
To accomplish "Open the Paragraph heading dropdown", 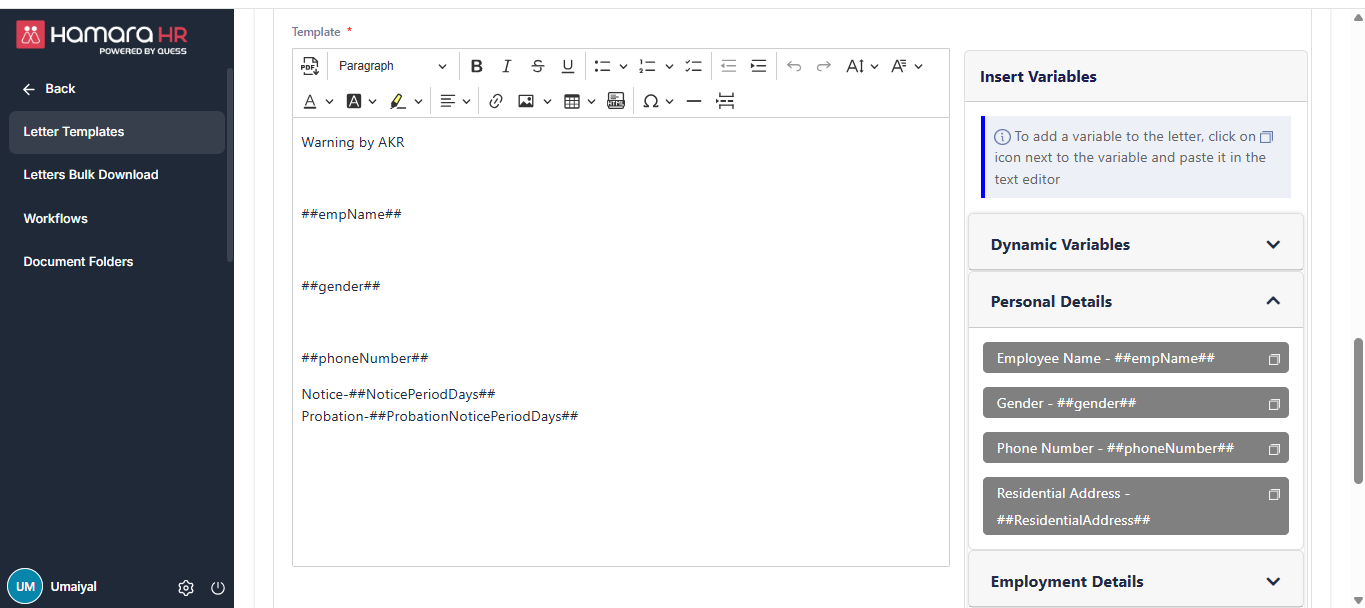I will 392,66.
